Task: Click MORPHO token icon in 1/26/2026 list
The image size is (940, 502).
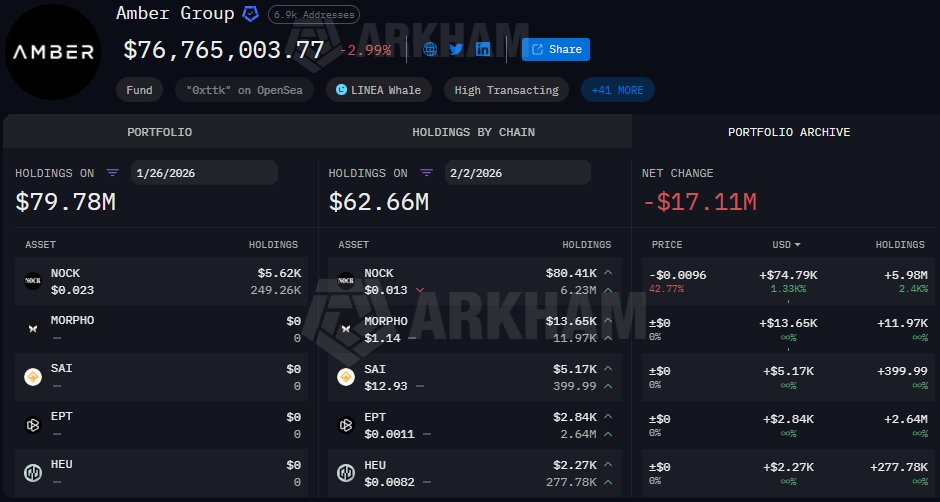Action: tap(33, 329)
